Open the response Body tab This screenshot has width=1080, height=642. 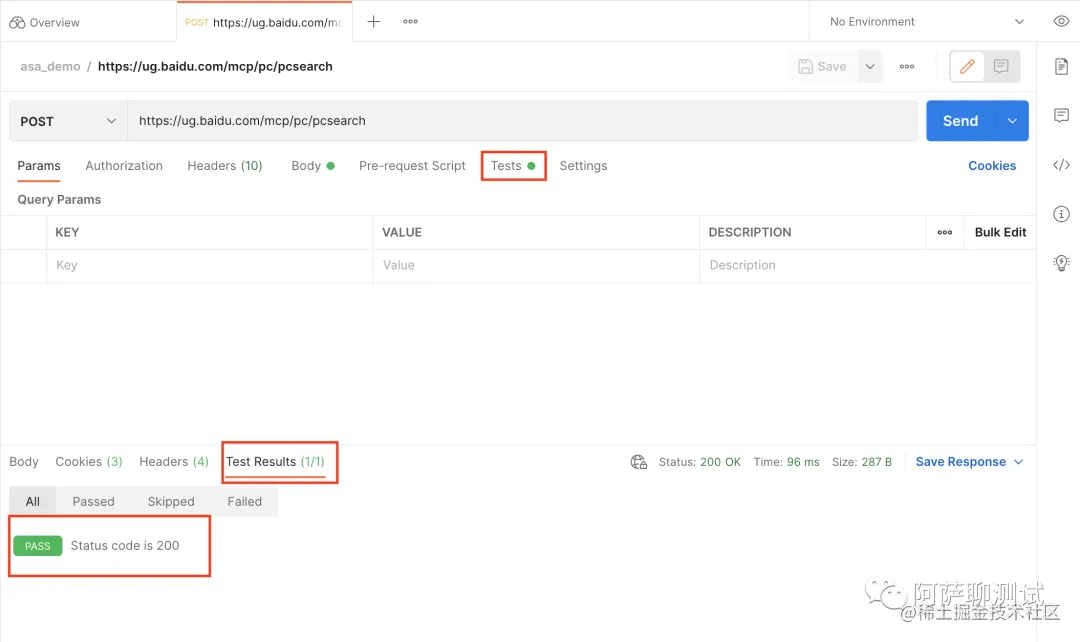24,462
